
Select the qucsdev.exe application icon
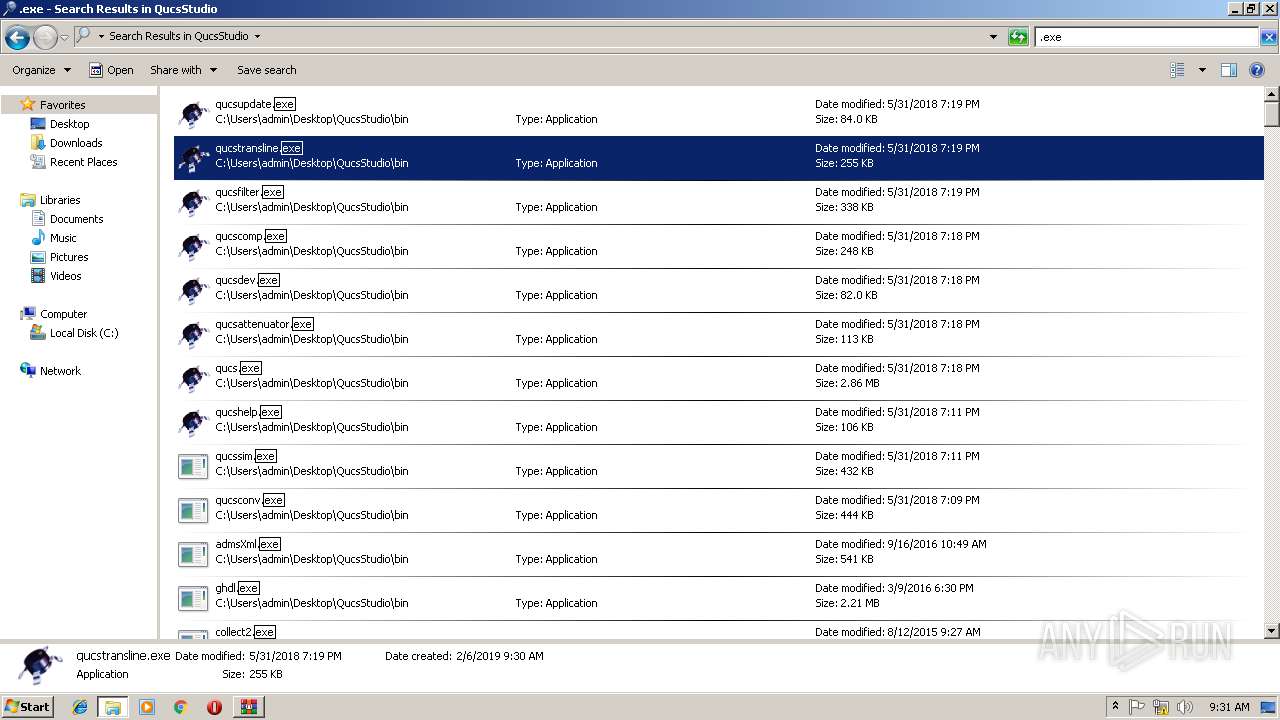193,290
